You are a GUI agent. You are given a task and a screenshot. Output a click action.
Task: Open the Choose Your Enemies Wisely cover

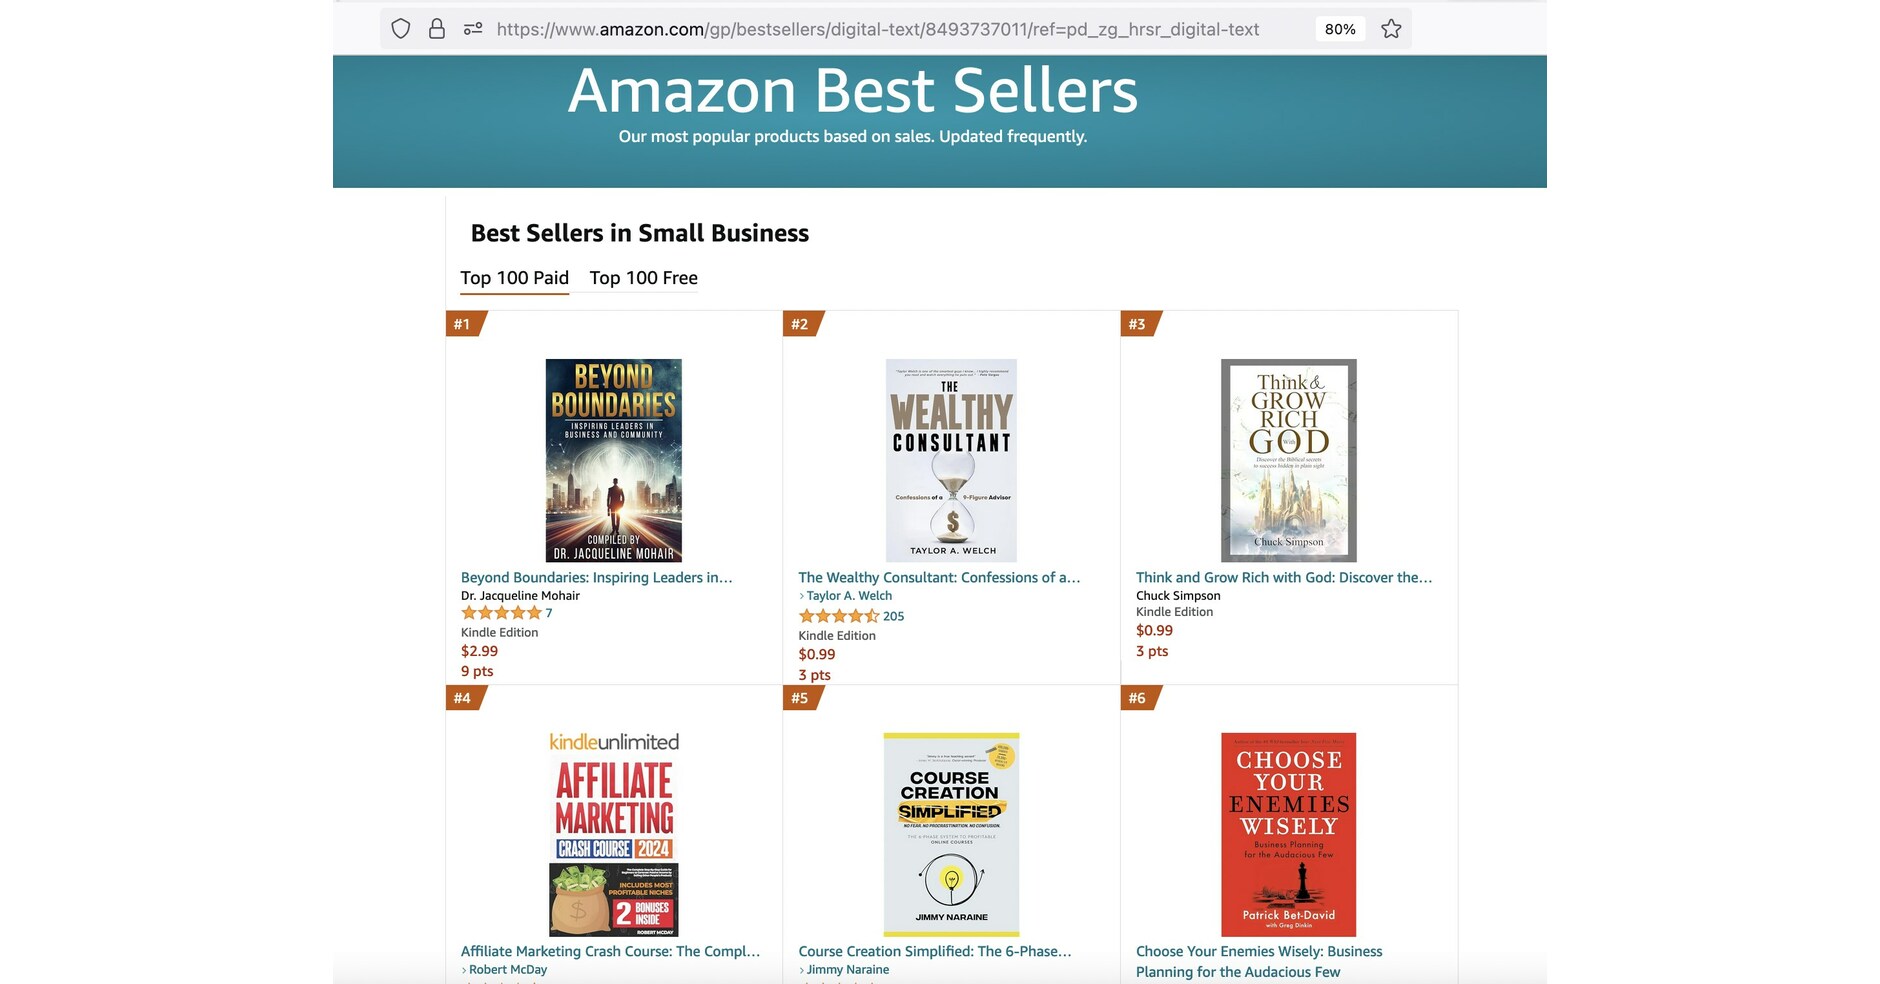click(x=1288, y=834)
